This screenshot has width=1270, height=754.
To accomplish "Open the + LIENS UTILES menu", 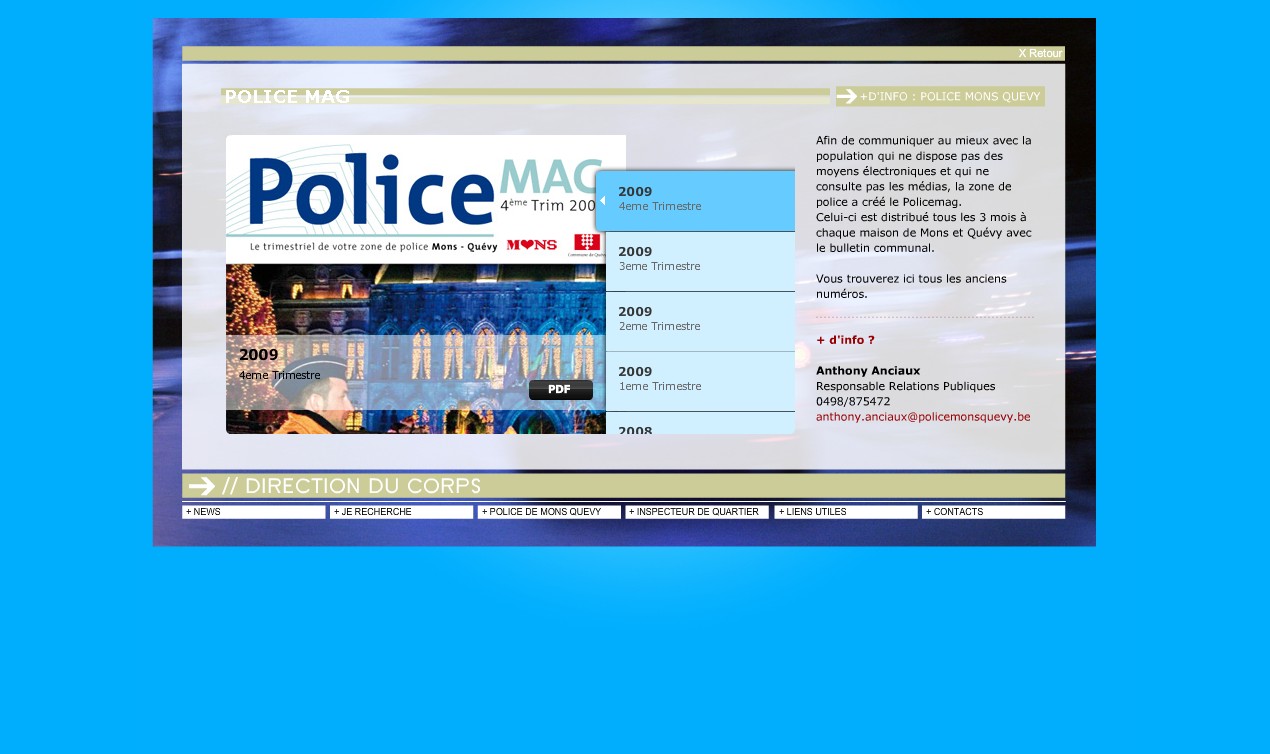I will click(845, 512).
